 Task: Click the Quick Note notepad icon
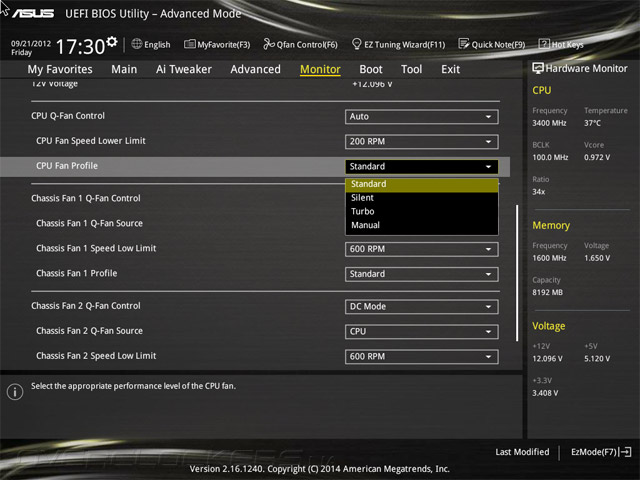click(x=464, y=44)
